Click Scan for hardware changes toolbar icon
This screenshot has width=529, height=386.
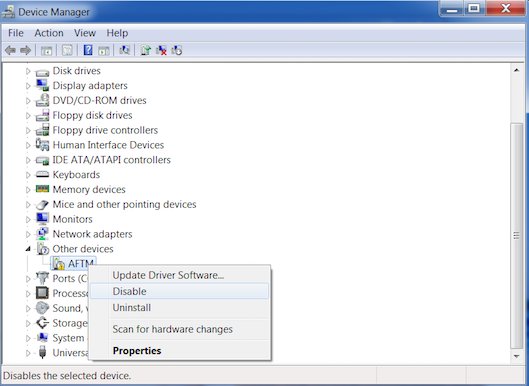pyautogui.click(x=124, y=50)
